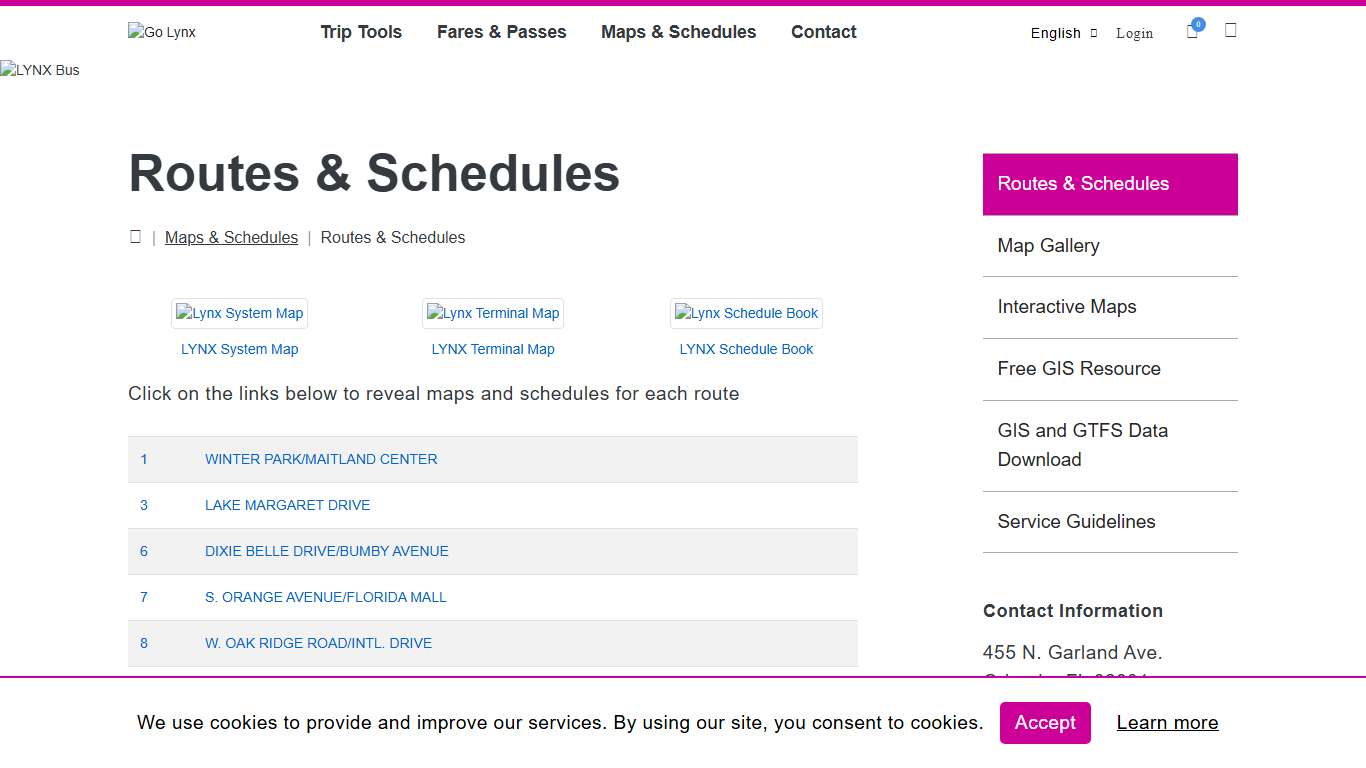The height and width of the screenshot is (768, 1366).
Task: Click the search icon top right
Action: click(x=1230, y=31)
